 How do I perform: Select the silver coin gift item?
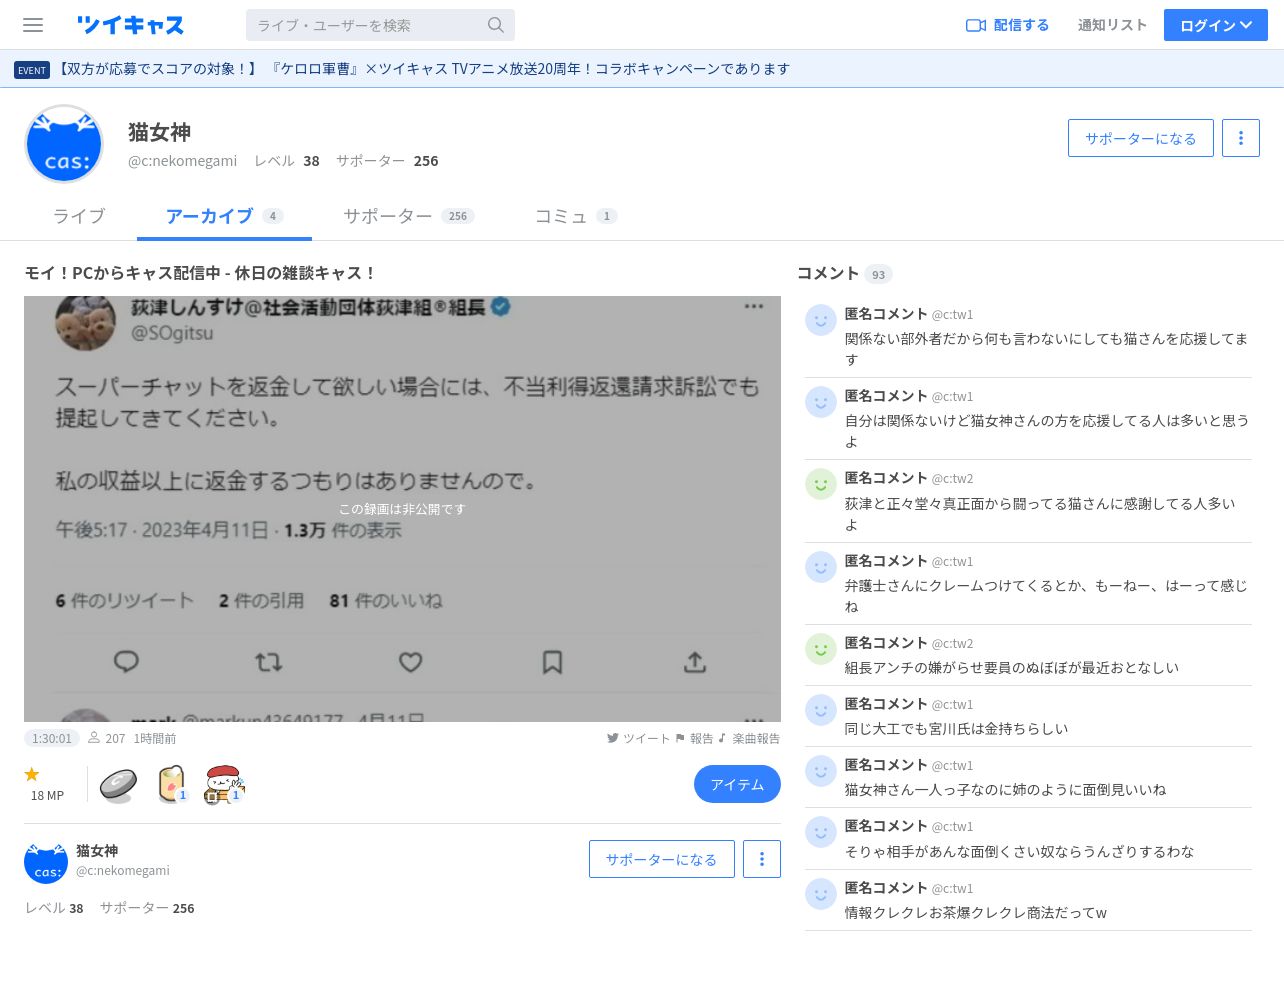[118, 785]
